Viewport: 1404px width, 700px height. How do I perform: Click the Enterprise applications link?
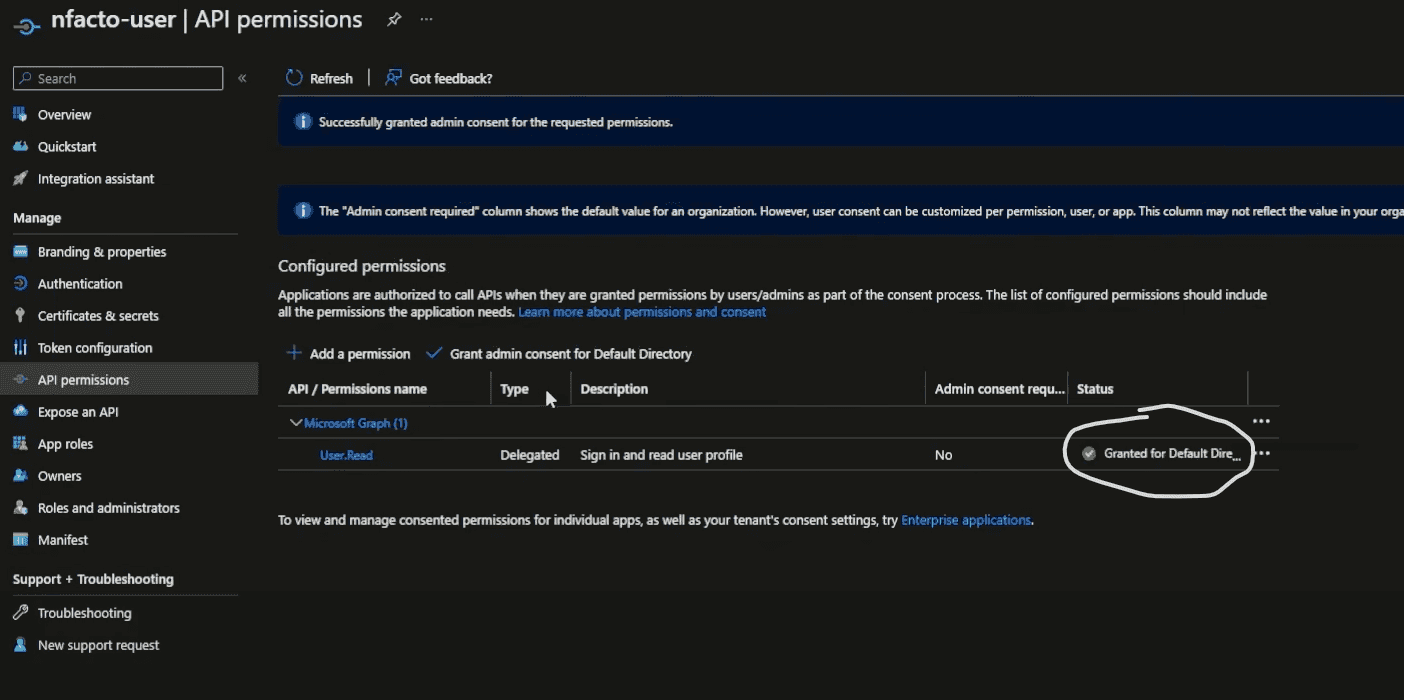coord(965,519)
